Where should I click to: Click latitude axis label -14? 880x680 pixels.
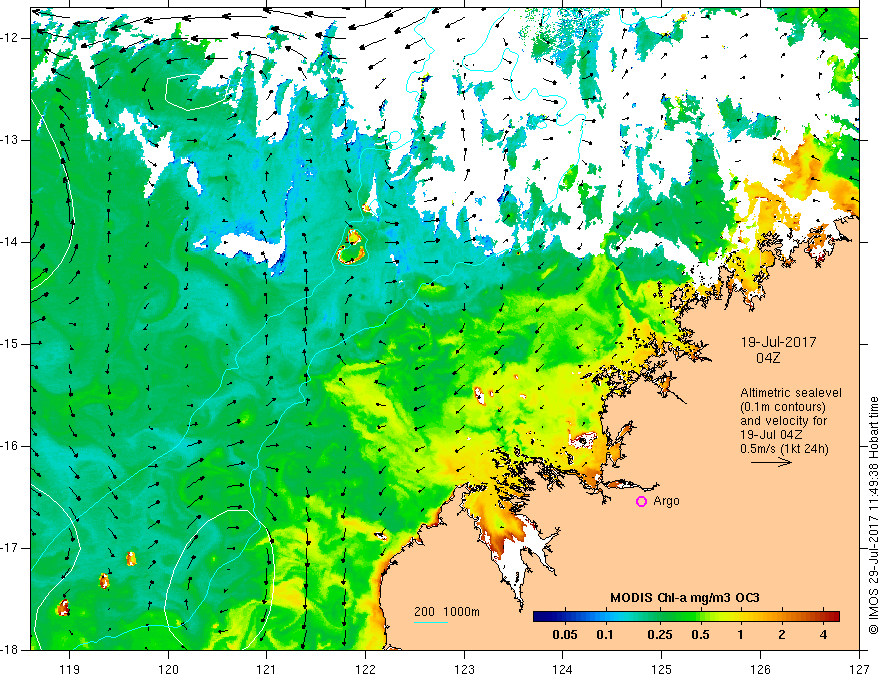(x=10, y=242)
